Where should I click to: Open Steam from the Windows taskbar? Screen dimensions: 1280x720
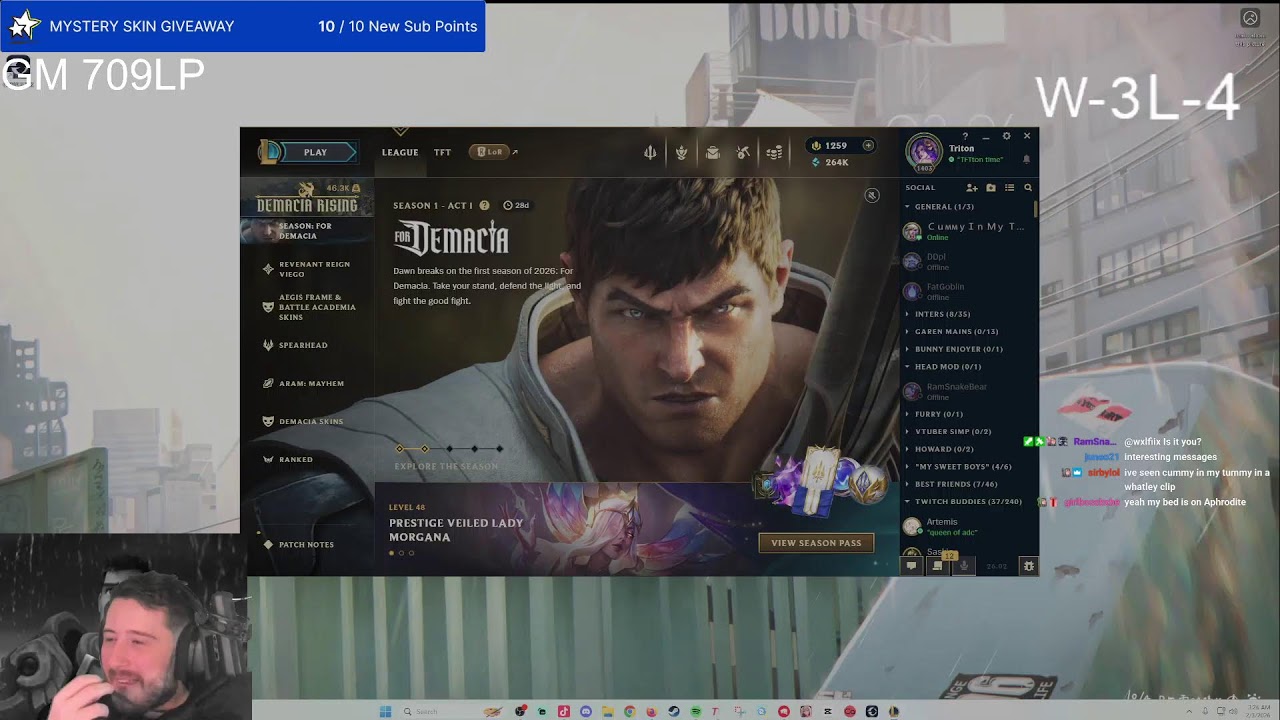(x=674, y=711)
